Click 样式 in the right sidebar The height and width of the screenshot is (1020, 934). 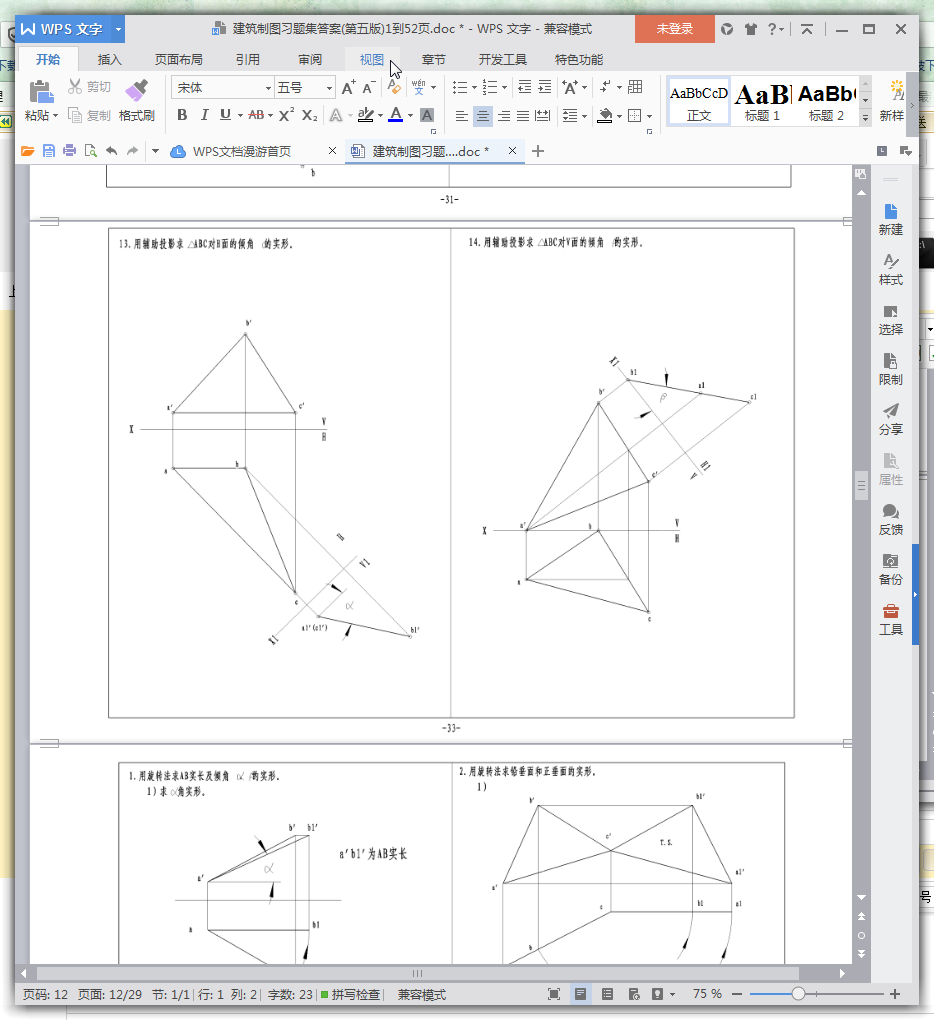[890, 270]
